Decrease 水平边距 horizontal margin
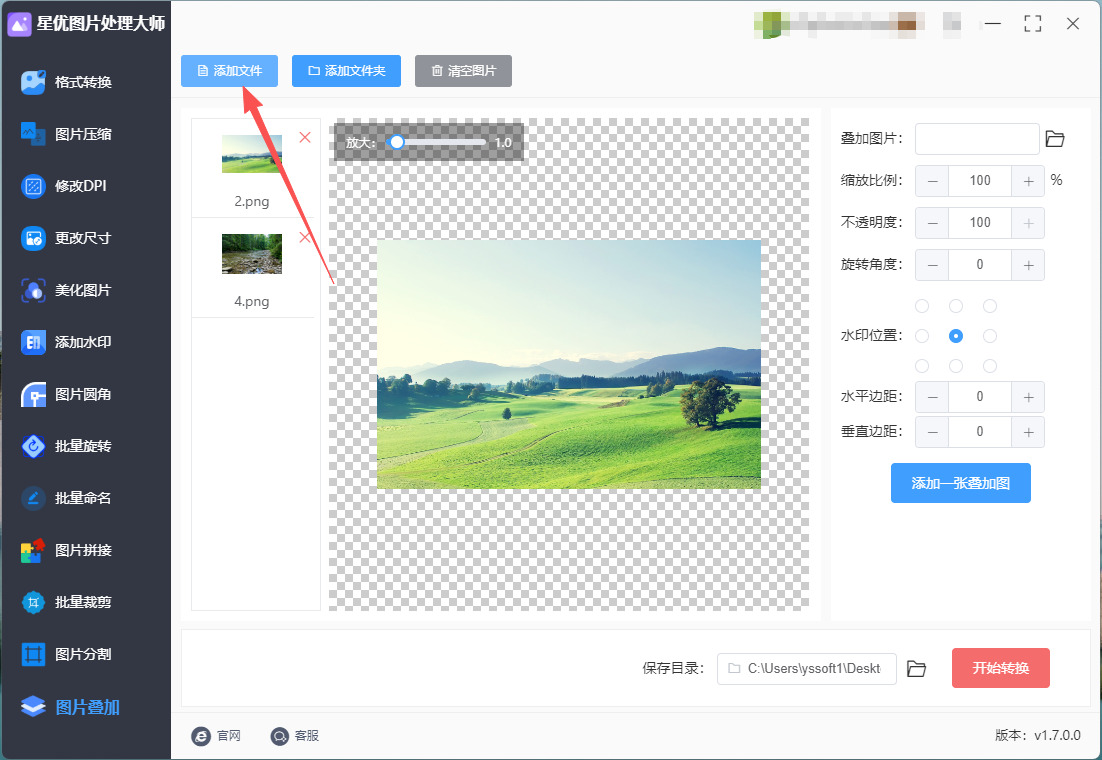This screenshot has height=760, width=1102. pos(932,397)
